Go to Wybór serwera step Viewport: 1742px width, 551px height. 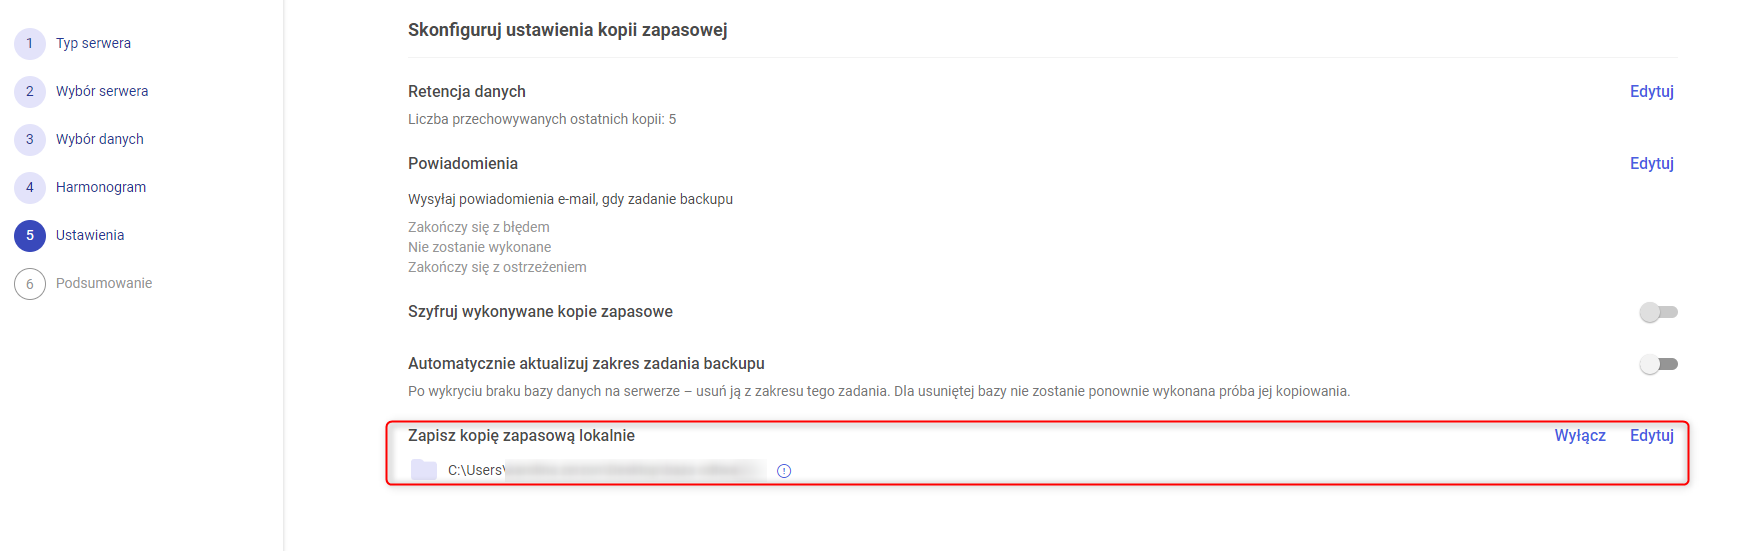(x=102, y=92)
